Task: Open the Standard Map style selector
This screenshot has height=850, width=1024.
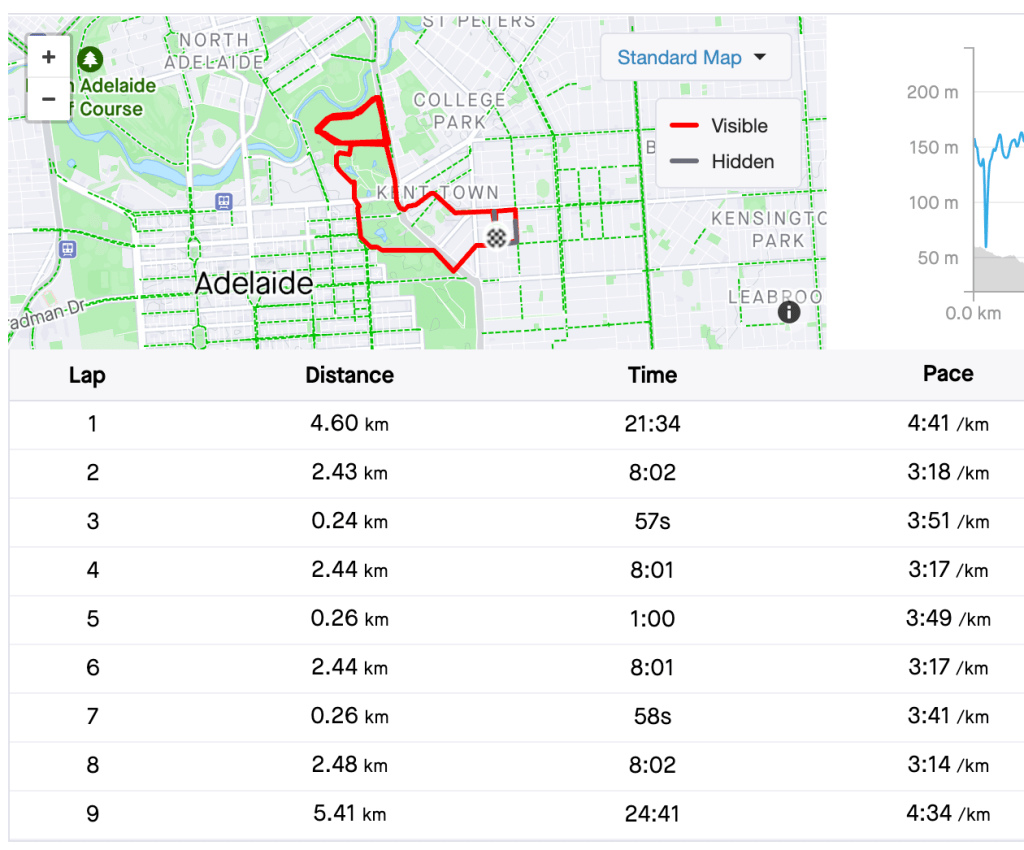Action: tap(691, 58)
